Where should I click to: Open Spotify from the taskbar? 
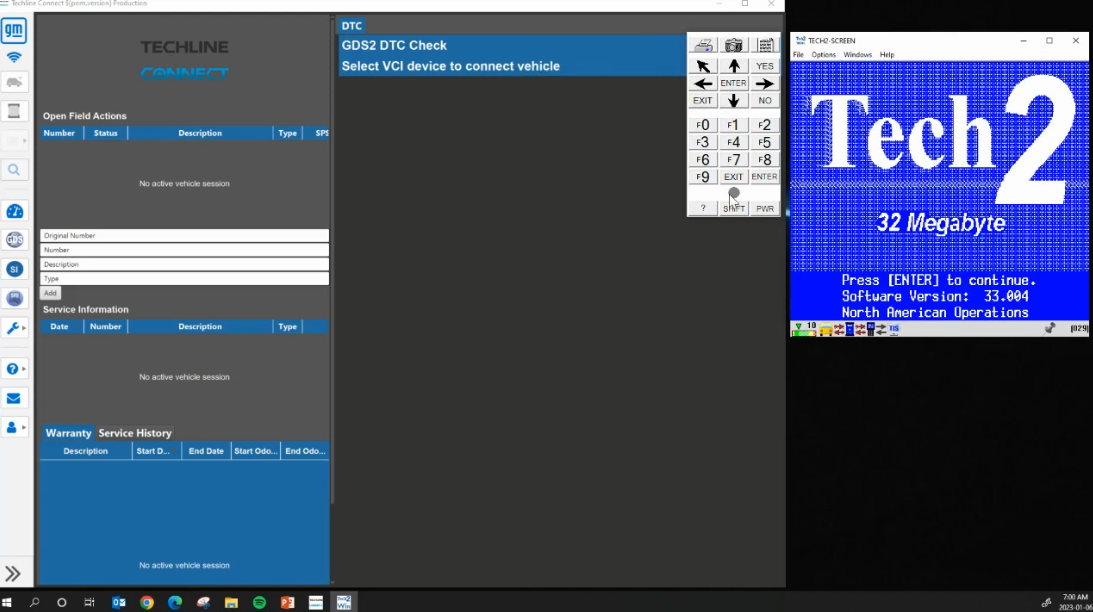click(x=259, y=602)
